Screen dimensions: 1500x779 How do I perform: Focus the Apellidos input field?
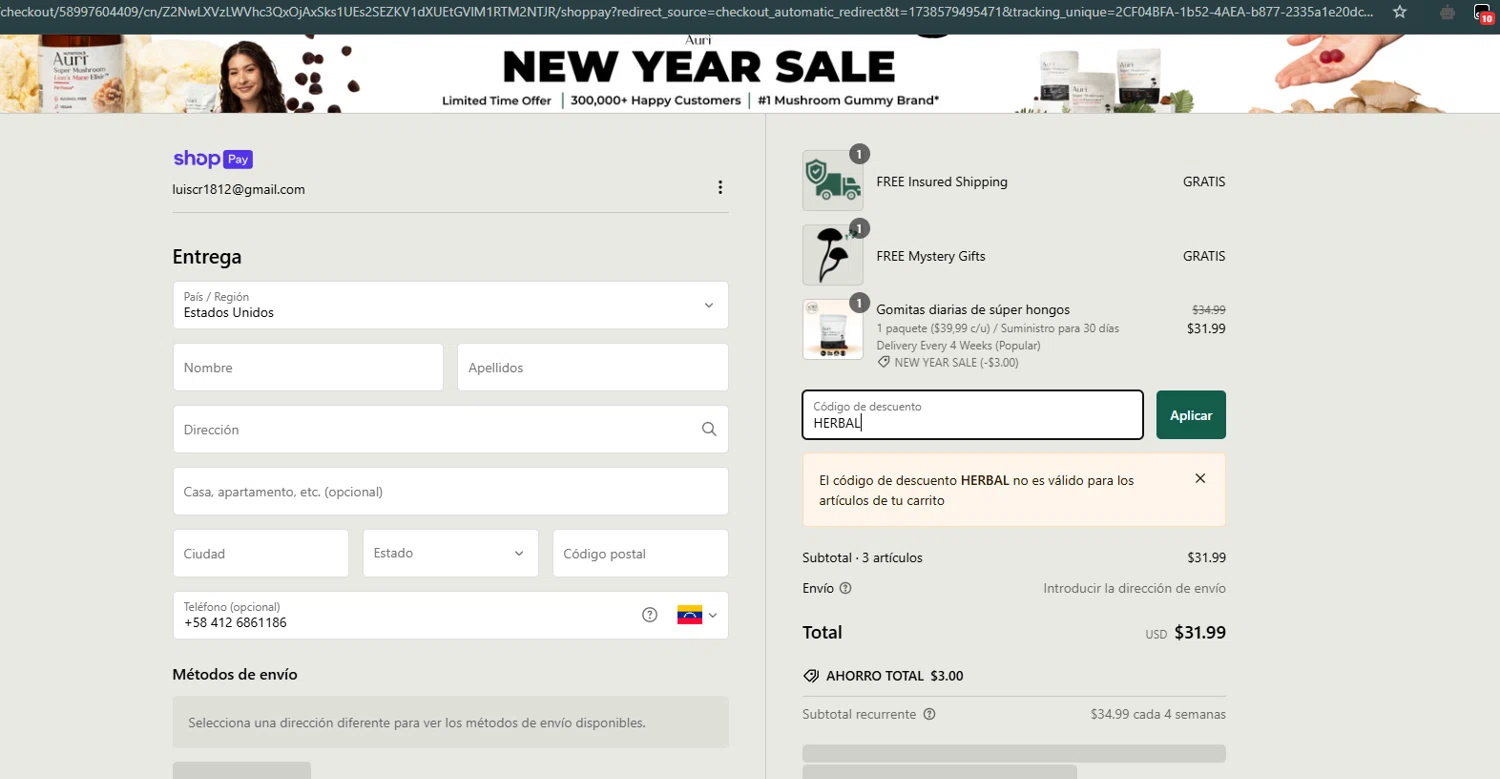[x=592, y=367]
